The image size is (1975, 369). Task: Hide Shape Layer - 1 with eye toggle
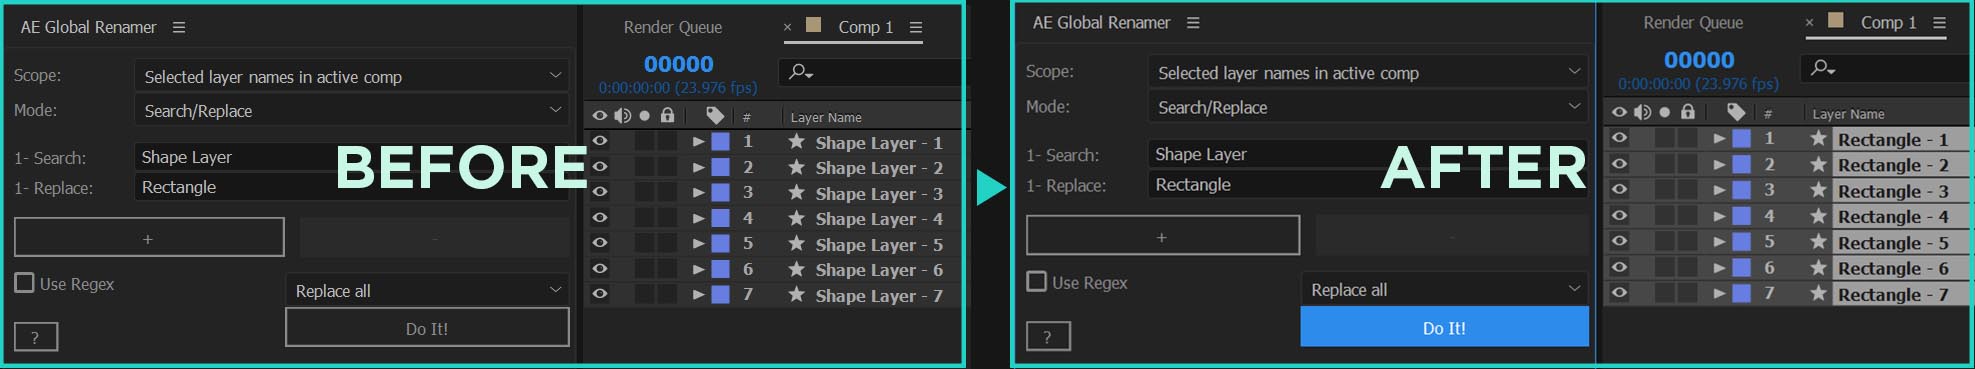tap(600, 141)
